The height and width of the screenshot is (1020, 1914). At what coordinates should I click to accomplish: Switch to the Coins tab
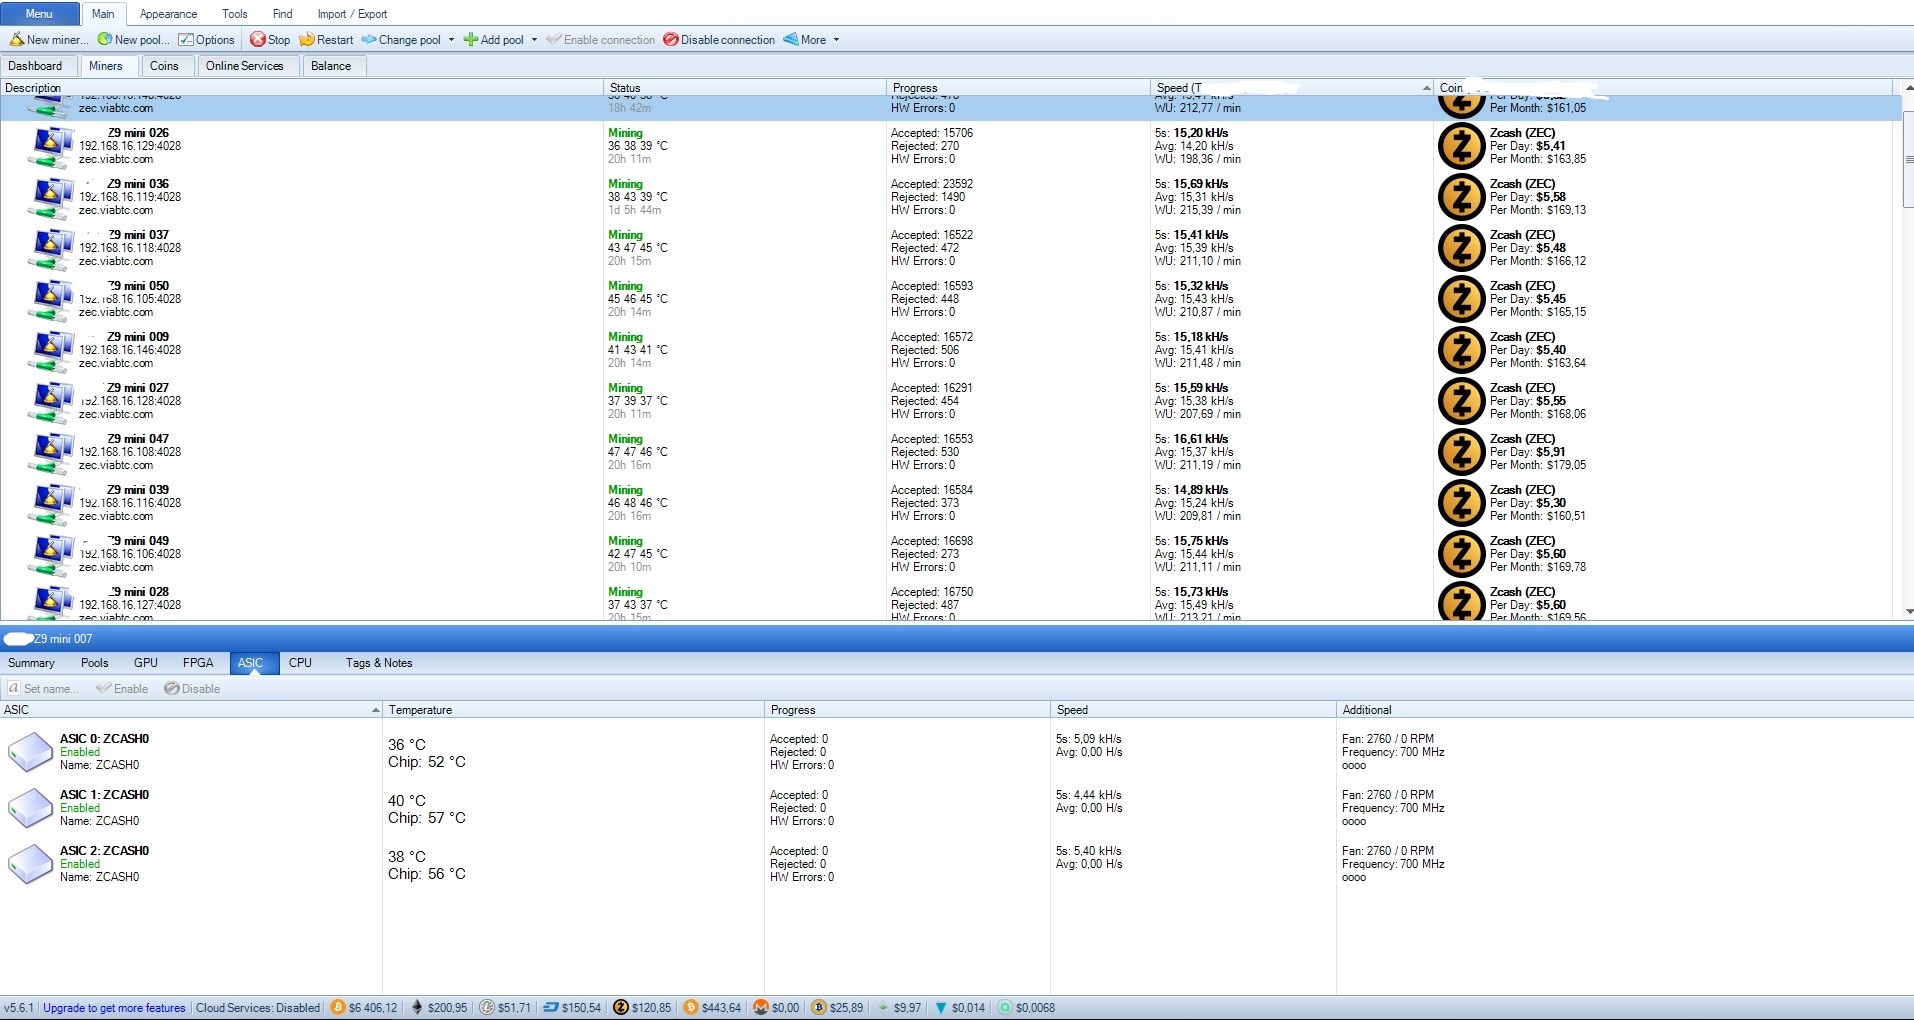(x=164, y=66)
